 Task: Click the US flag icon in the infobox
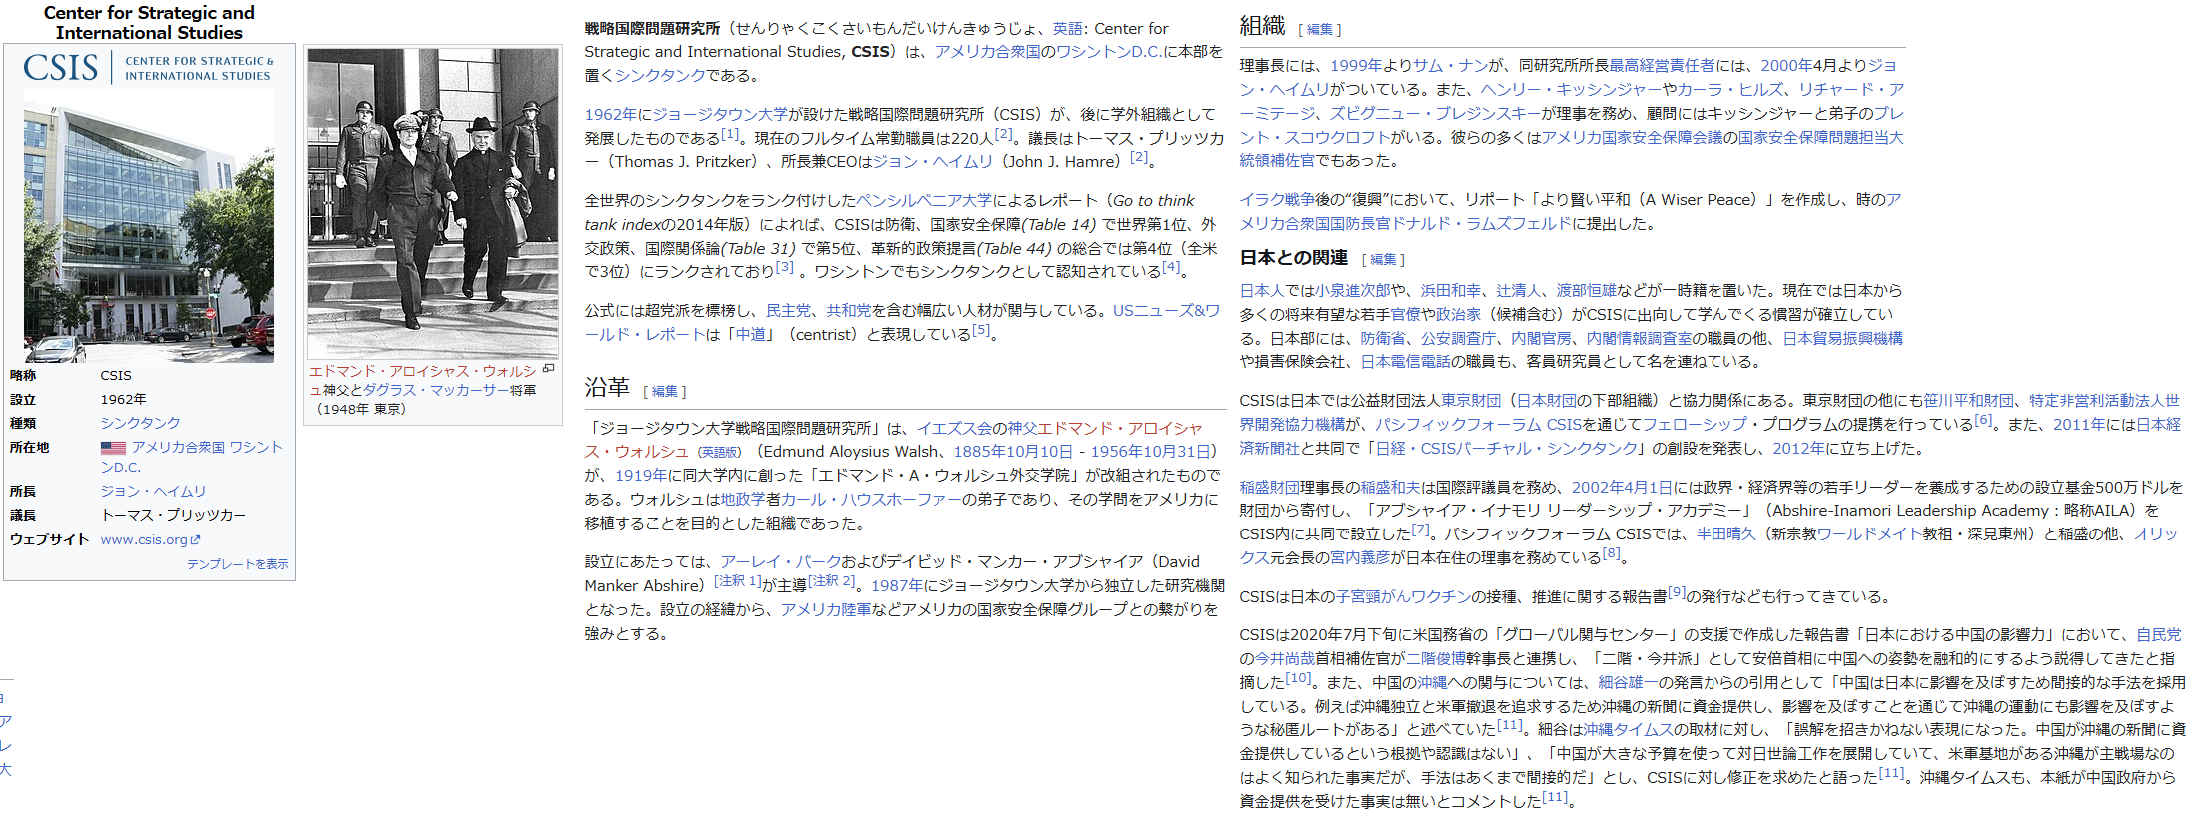pos(113,448)
